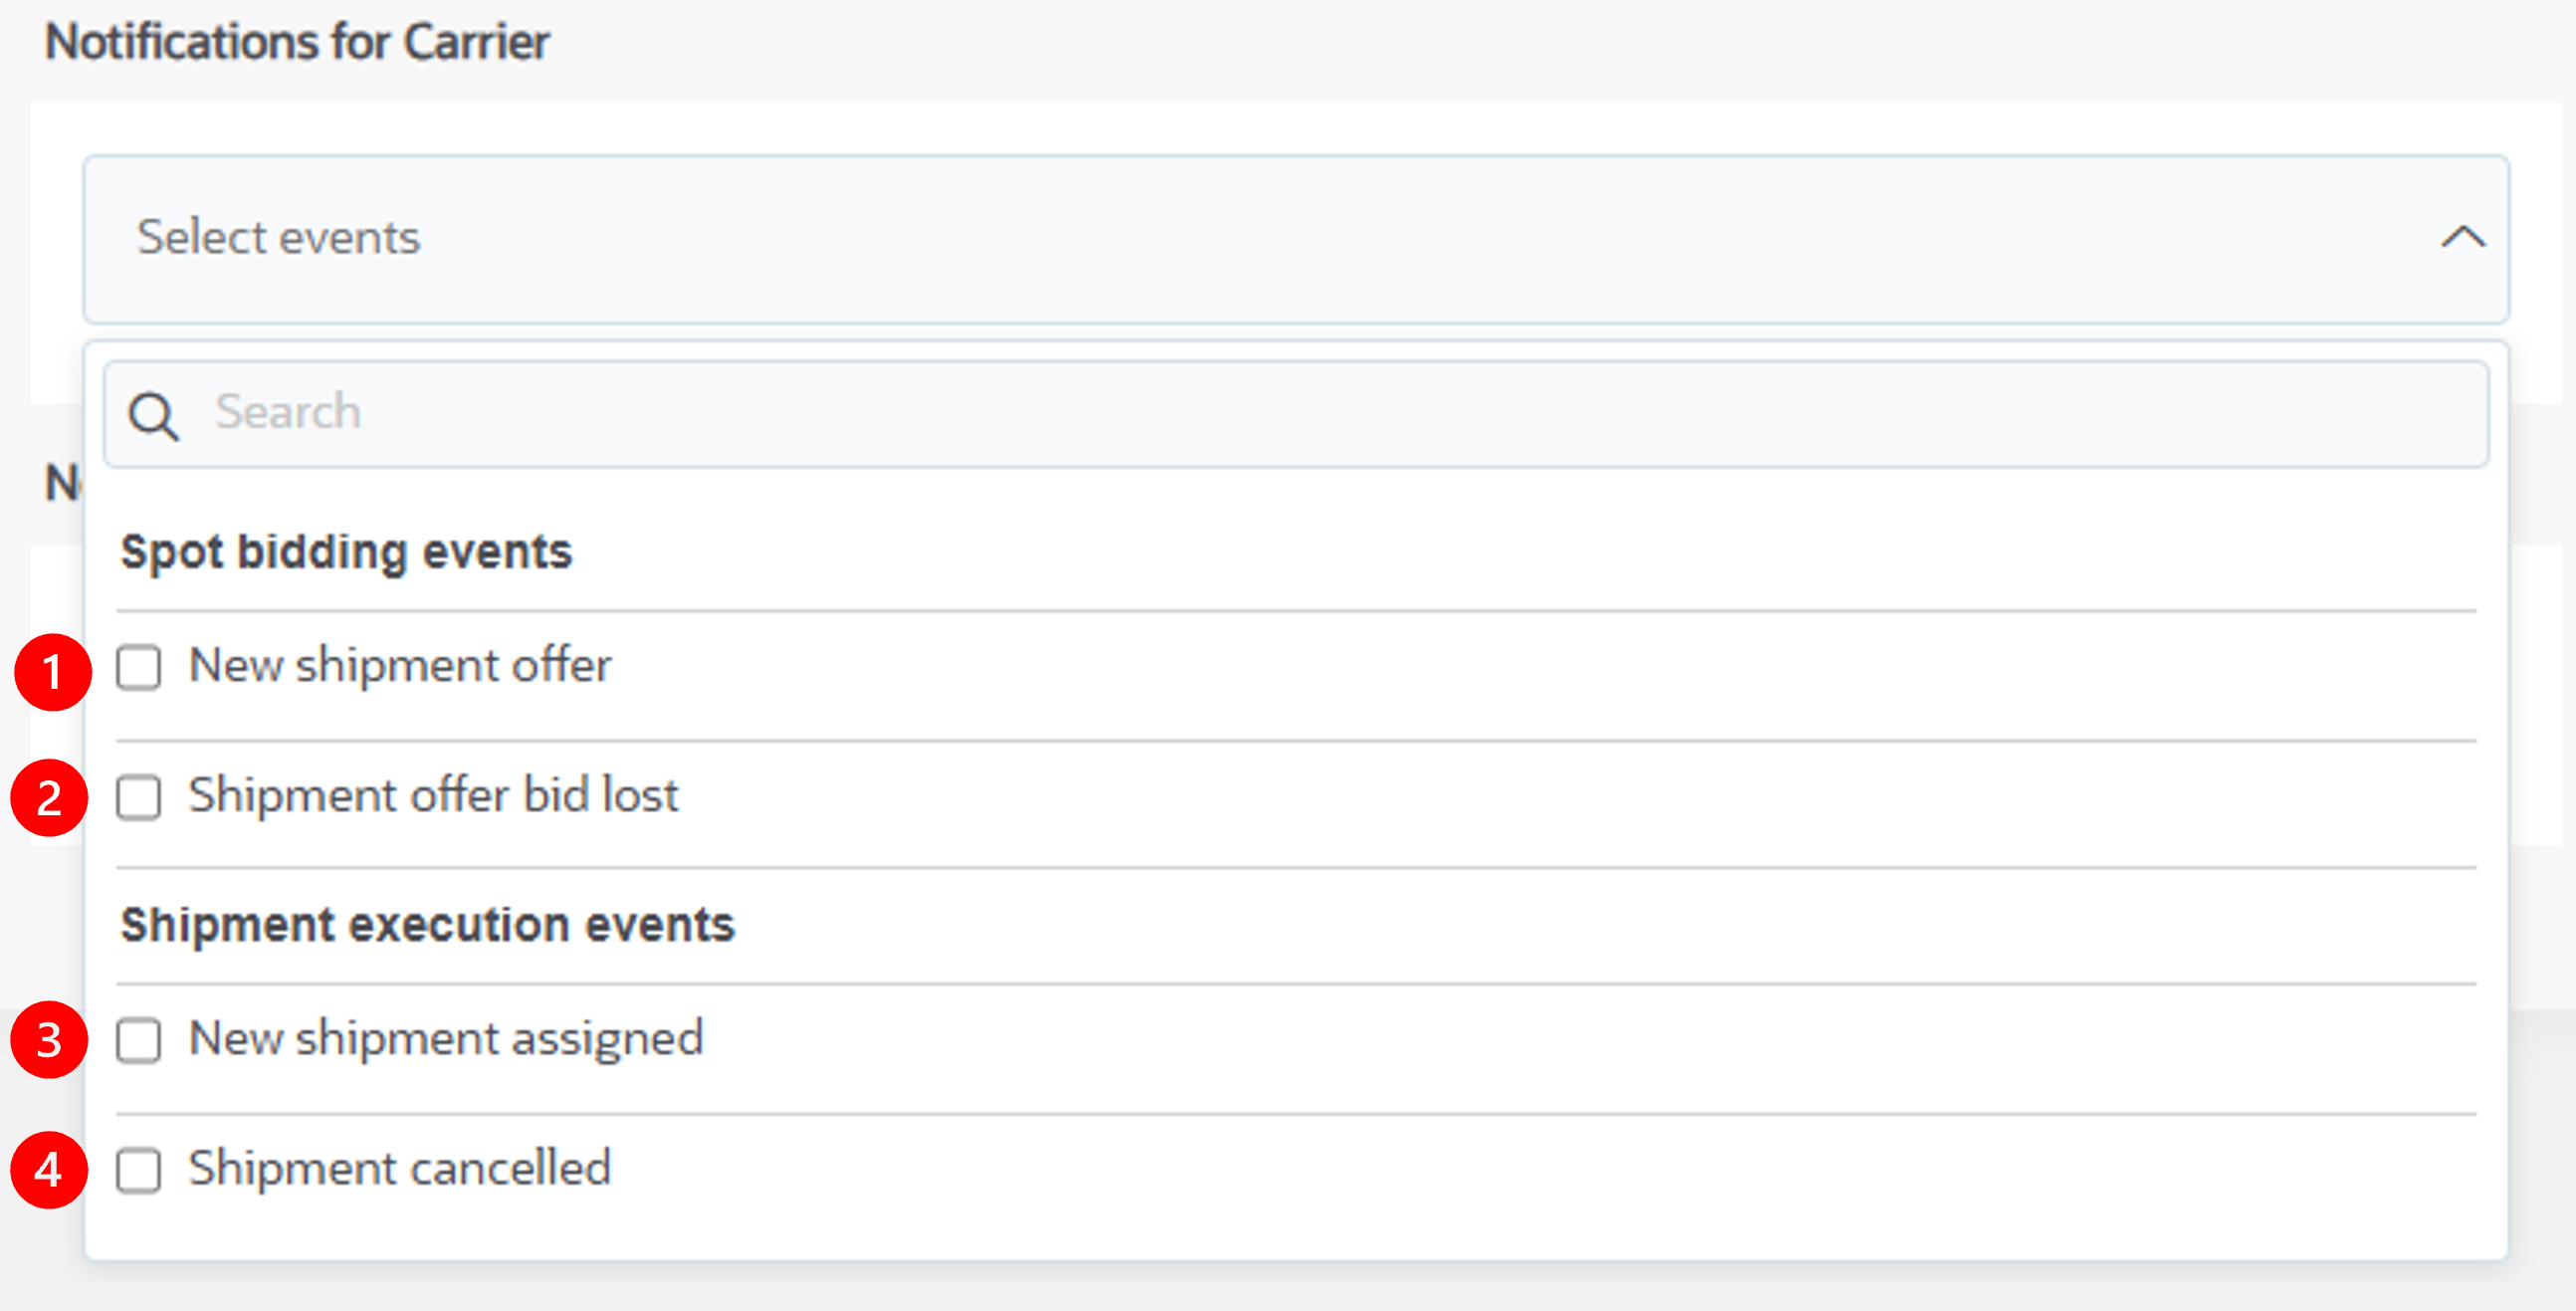Image resolution: width=2576 pixels, height=1311 pixels.
Task: Tick the New shipment assigned checkbox
Action: tap(138, 1040)
